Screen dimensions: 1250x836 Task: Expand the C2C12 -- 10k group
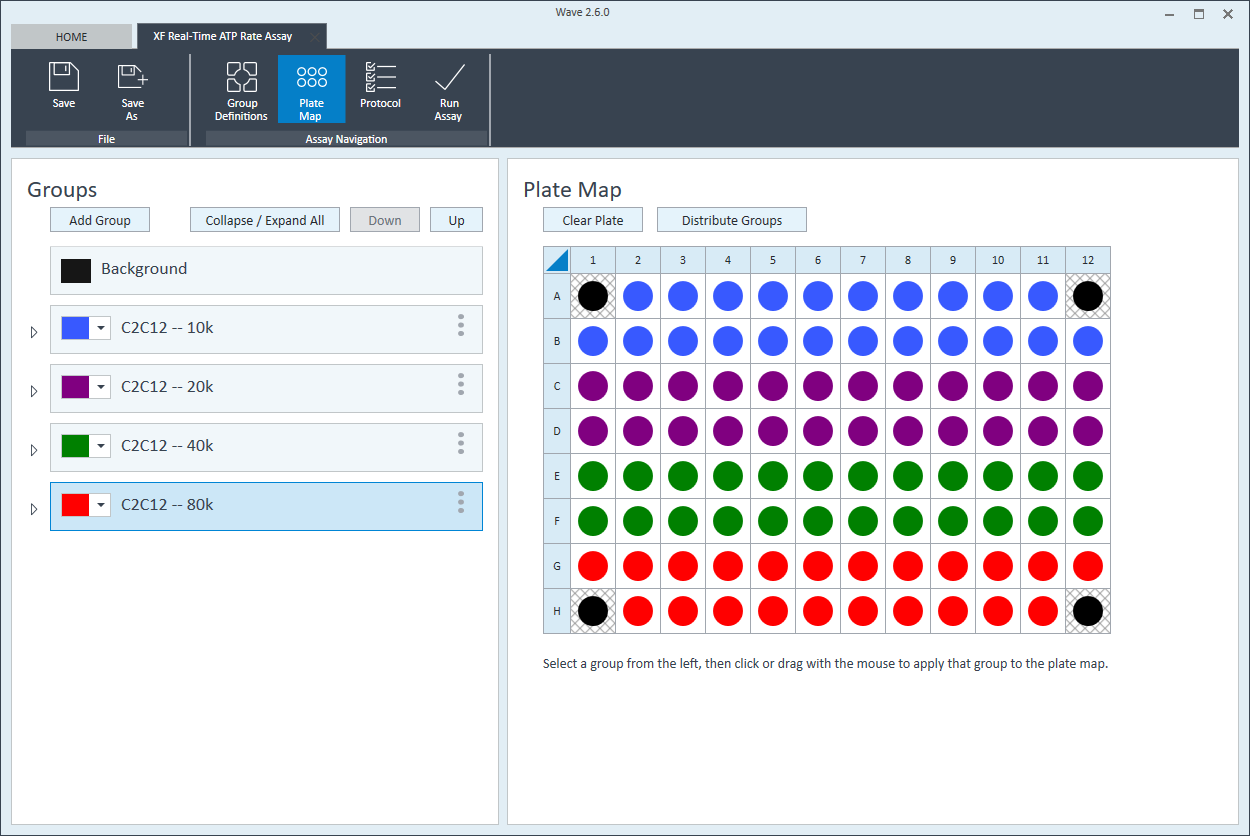pos(34,332)
